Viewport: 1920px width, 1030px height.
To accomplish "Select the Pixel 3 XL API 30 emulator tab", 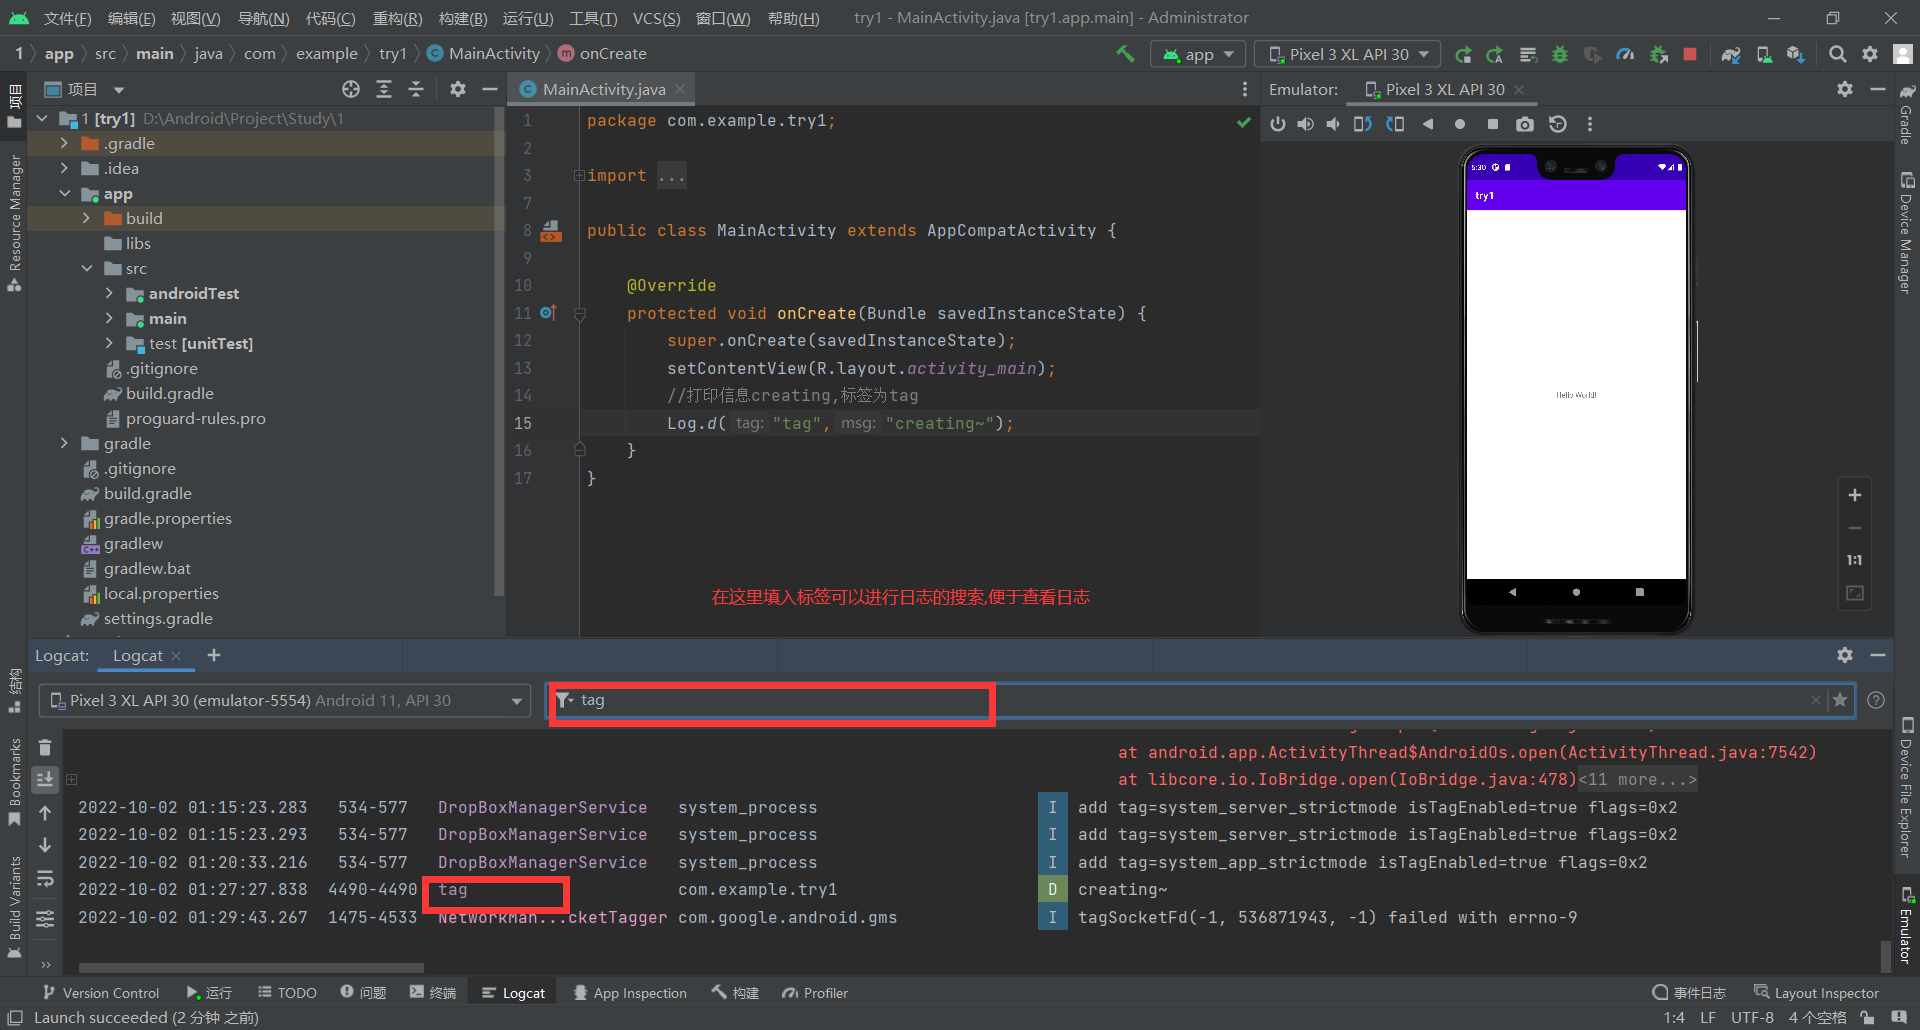I will 1444,89.
